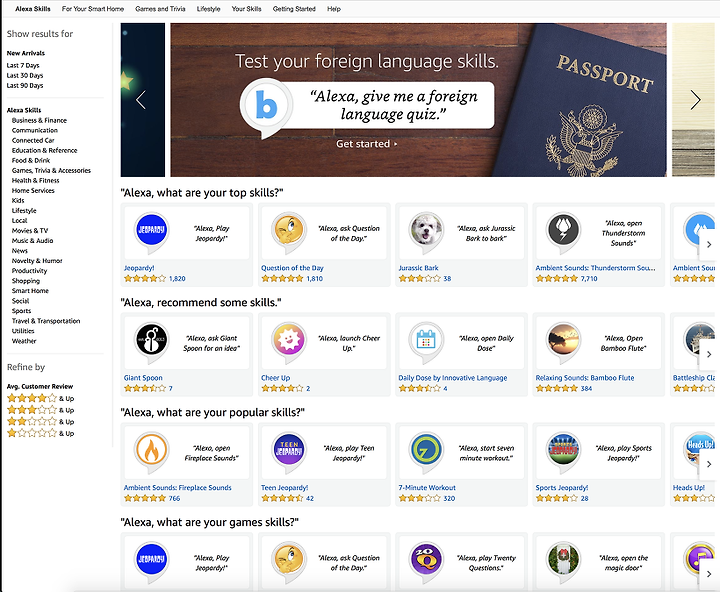The height and width of the screenshot is (592, 720).
Task: Open Relaxing Sounds: Bamboo Flute link
Action: click(x=585, y=378)
